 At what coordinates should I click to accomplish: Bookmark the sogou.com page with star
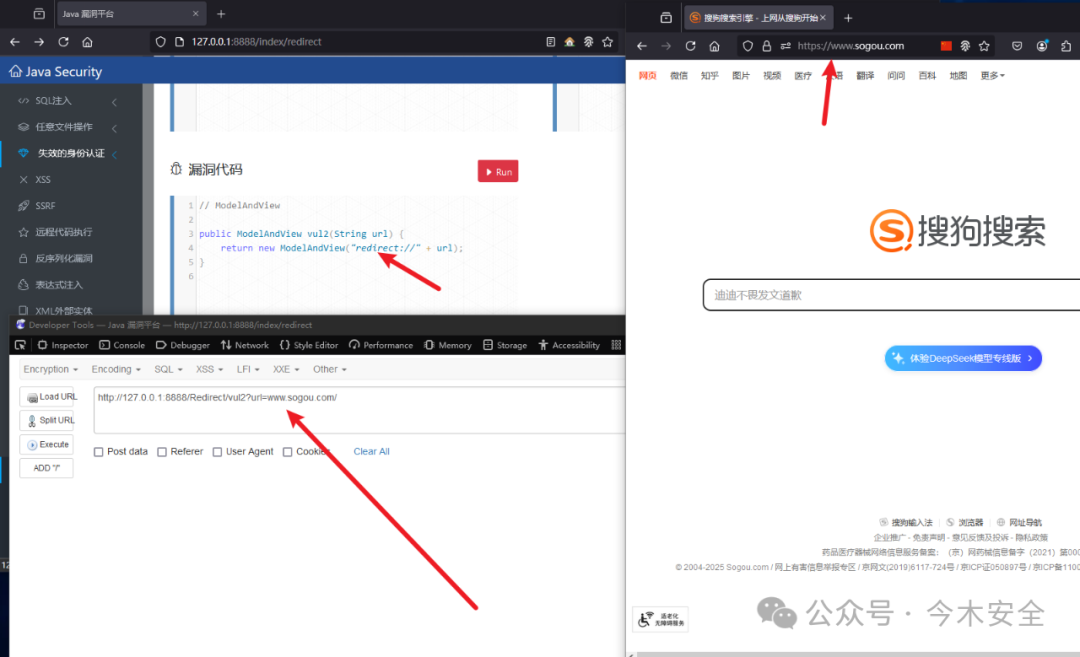(x=984, y=46)
